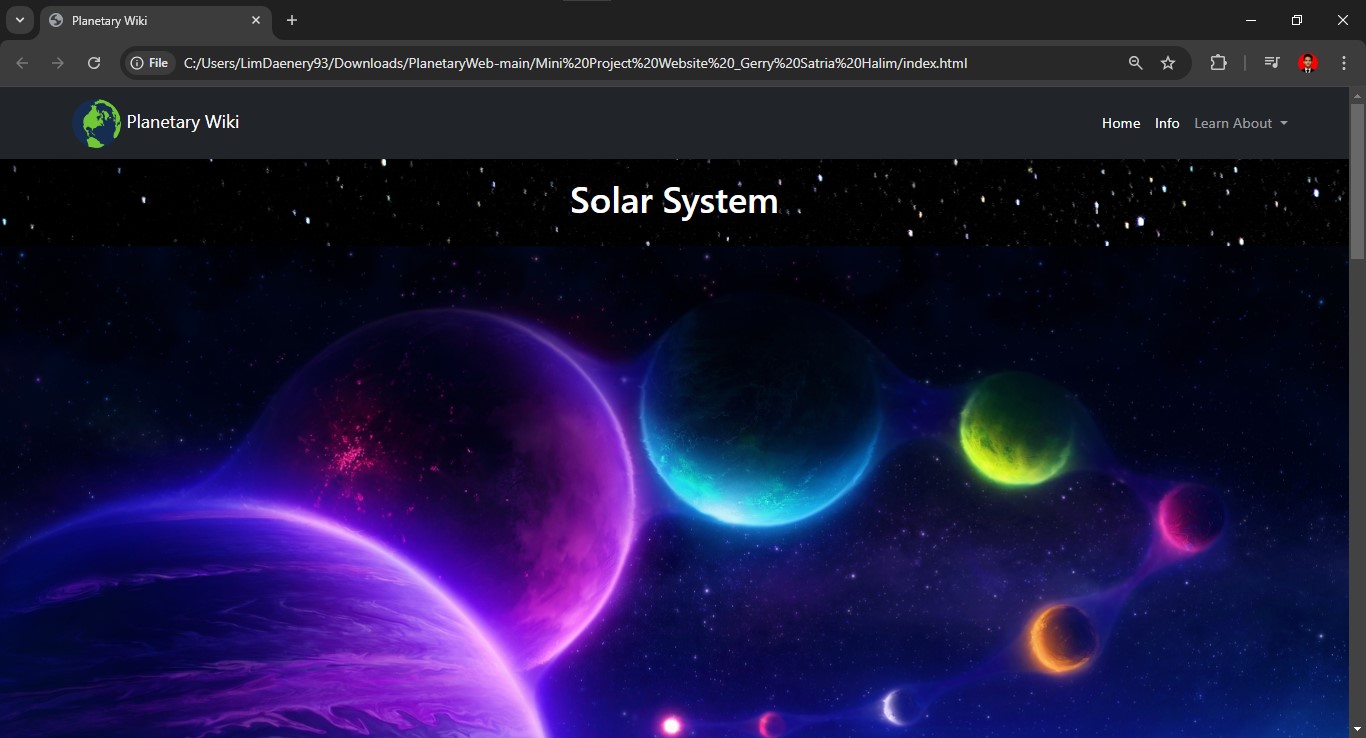The height and width of the screenshot is (738, 1366).
Task: Open the browser Extensions puzzle icon
Action: point(1218,62)
